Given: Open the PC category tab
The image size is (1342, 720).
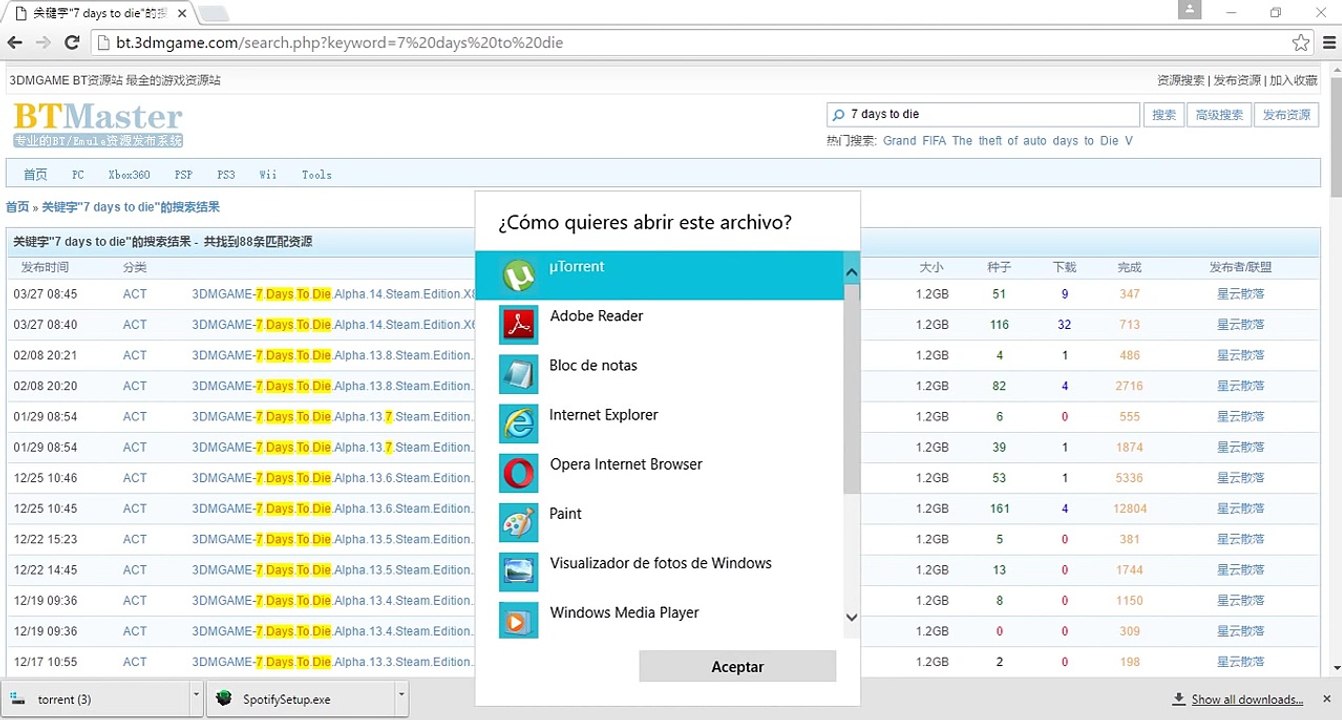Looking at the screenshot, I should [78, 175].
